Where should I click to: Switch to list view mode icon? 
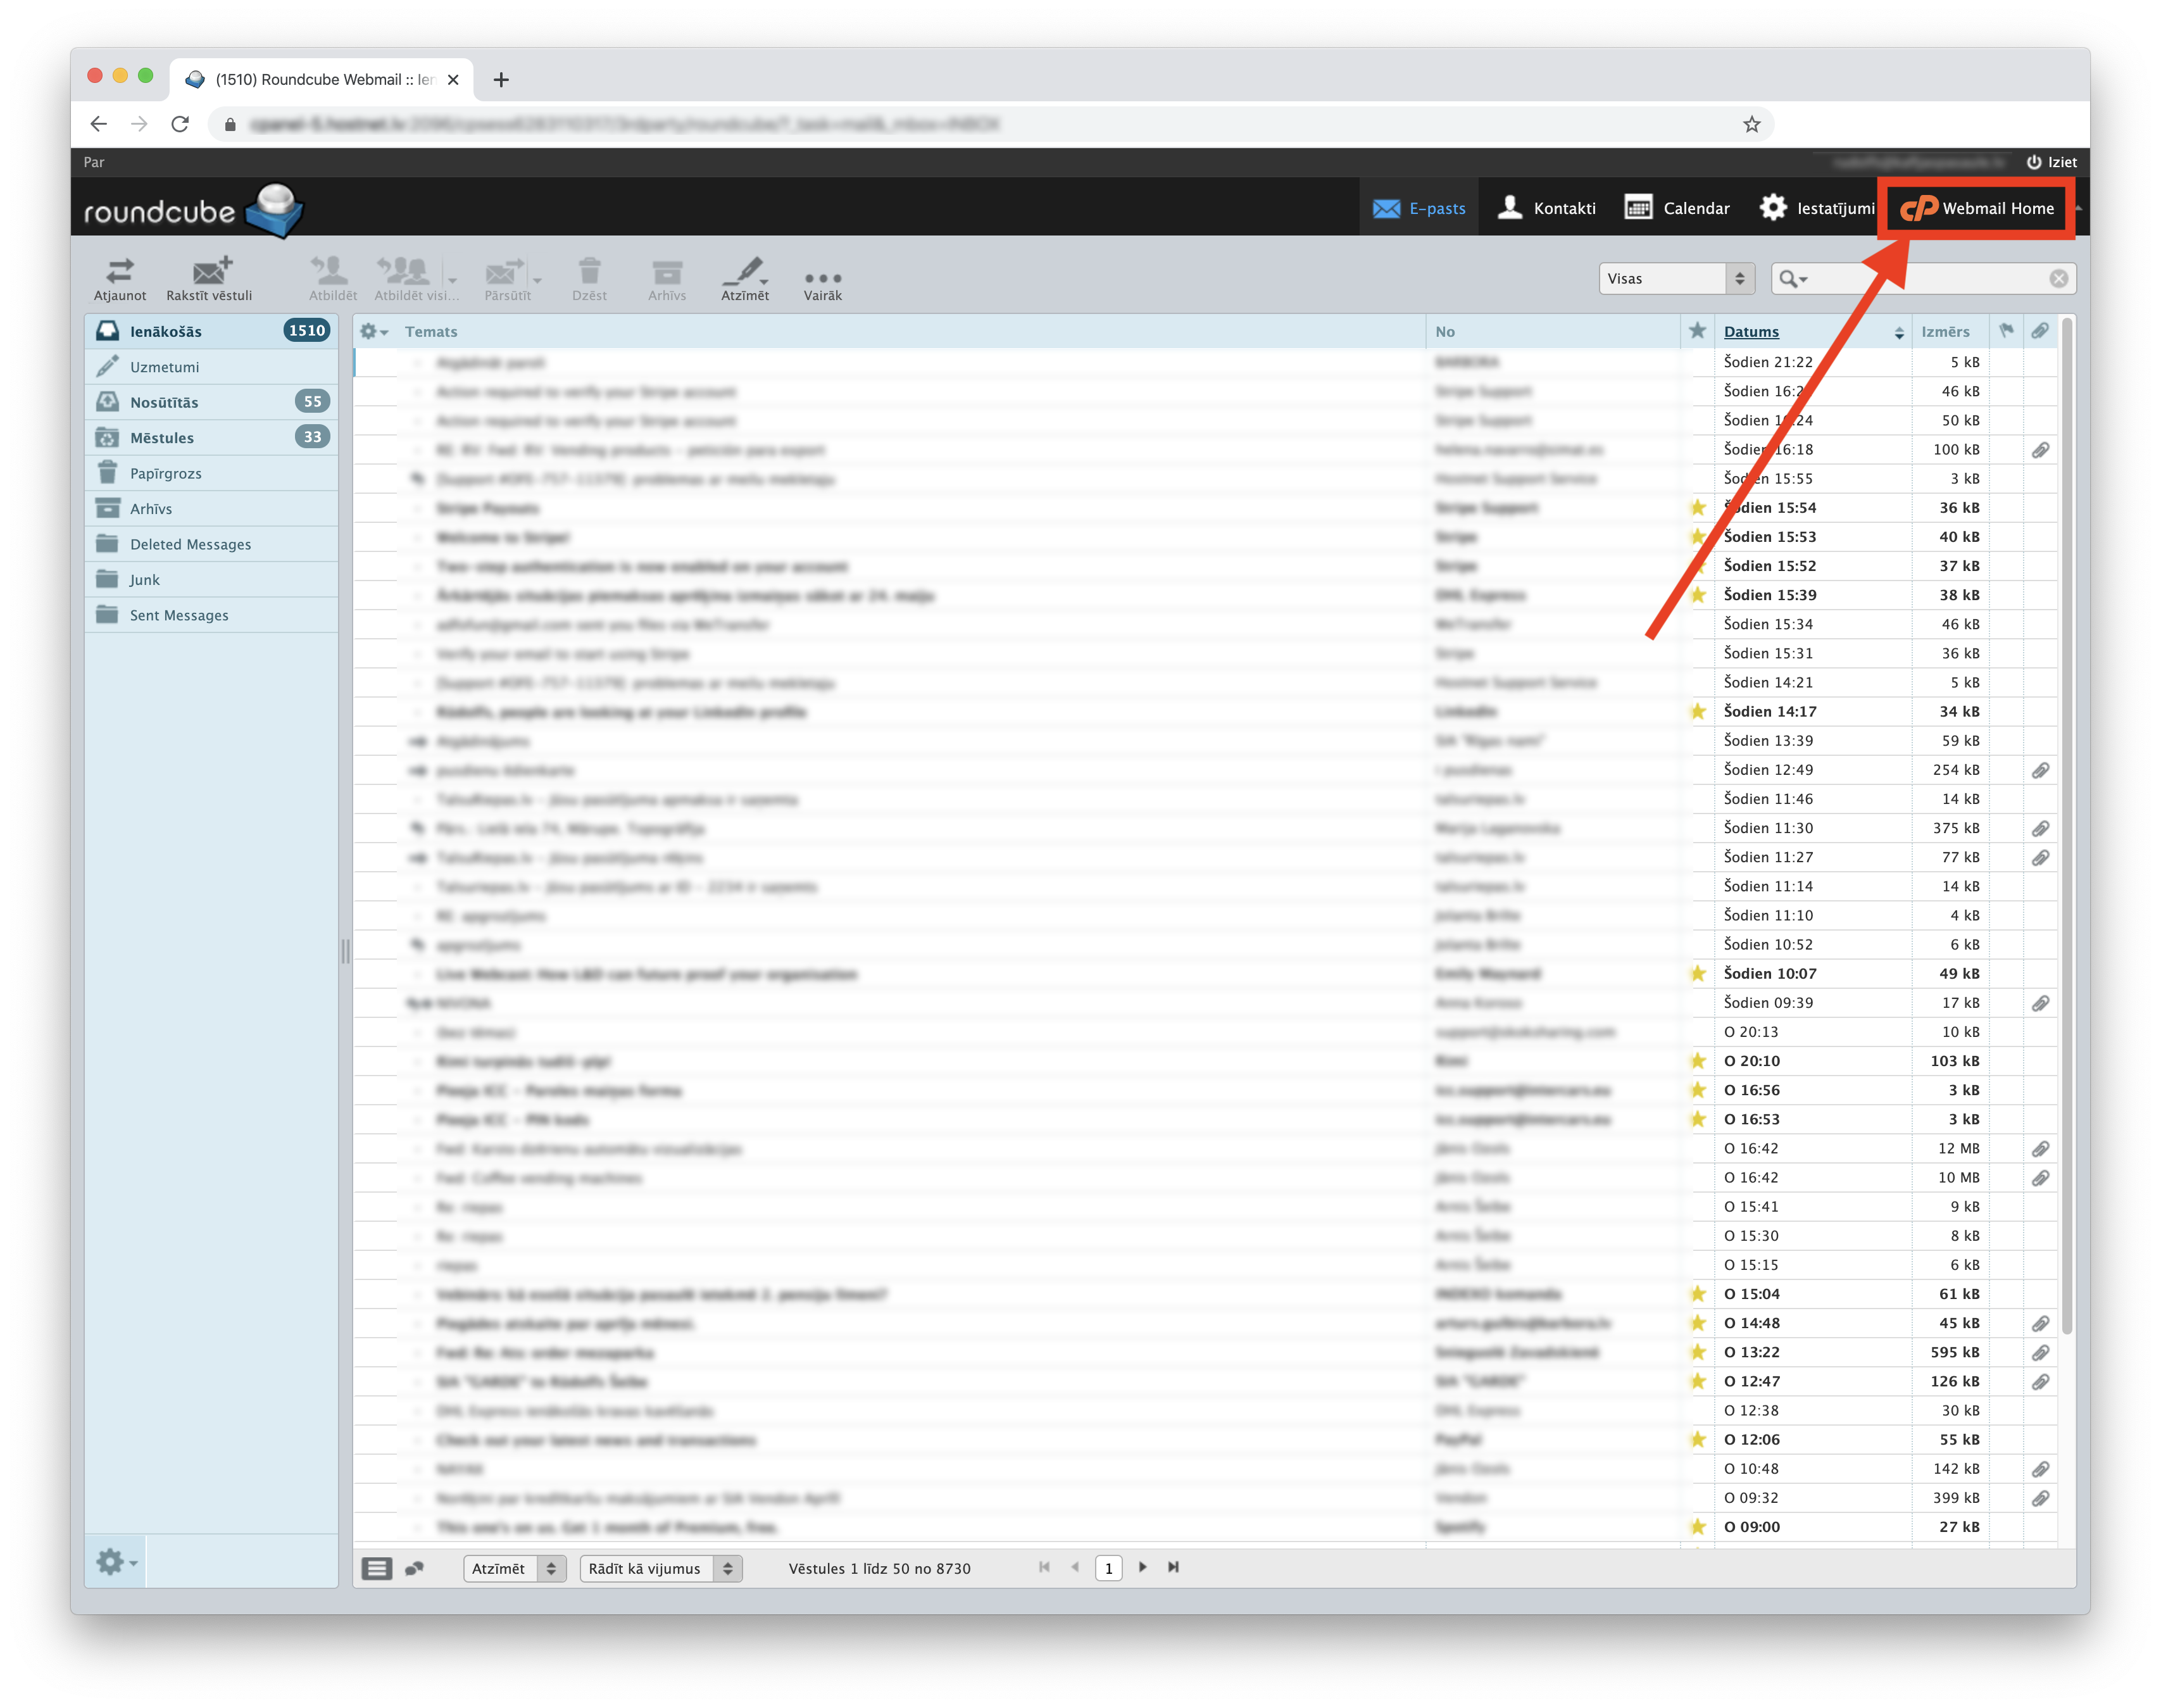(x=376, y=1568)
